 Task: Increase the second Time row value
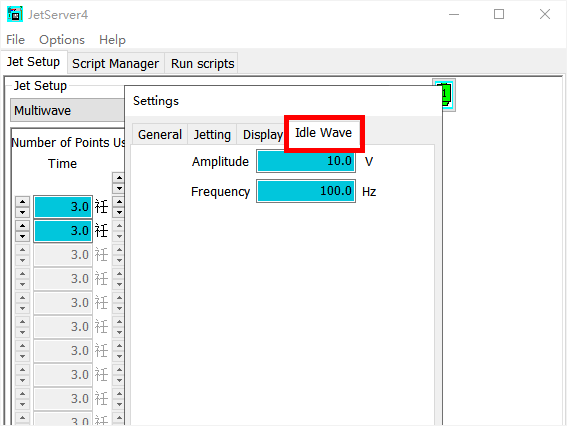[22, 226]
